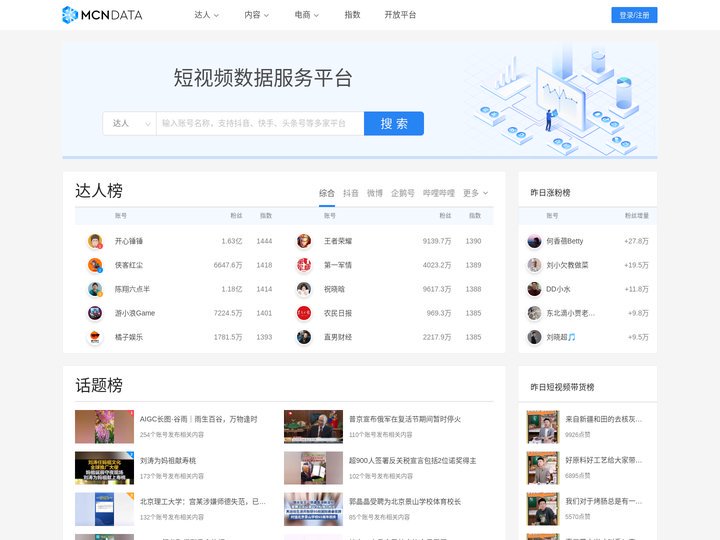Screen dimensions: 720x540
Task: Click 刘晓超 avatar icon
Action: click(534, 337)
